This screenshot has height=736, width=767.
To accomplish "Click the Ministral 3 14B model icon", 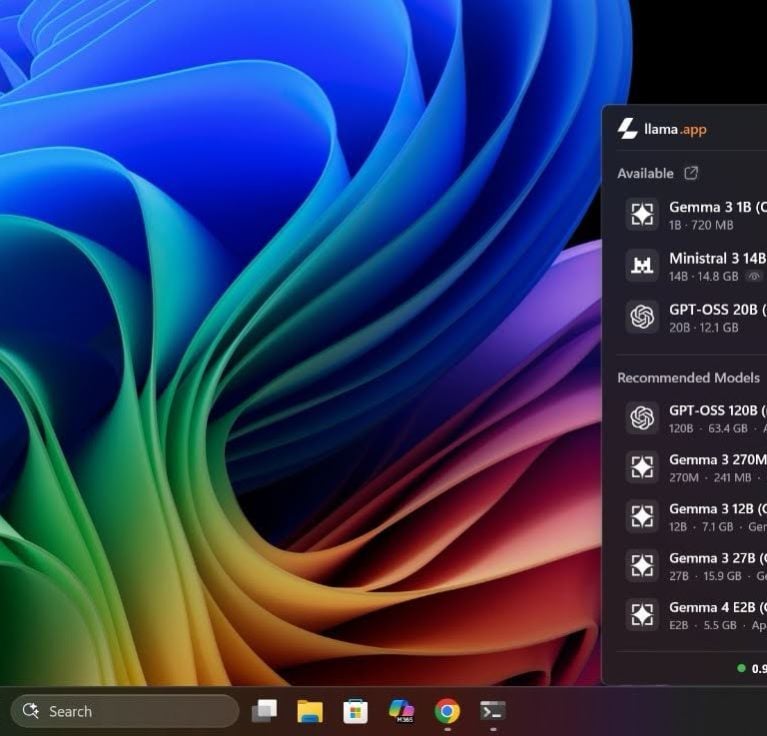I will [x=642, y=266].
